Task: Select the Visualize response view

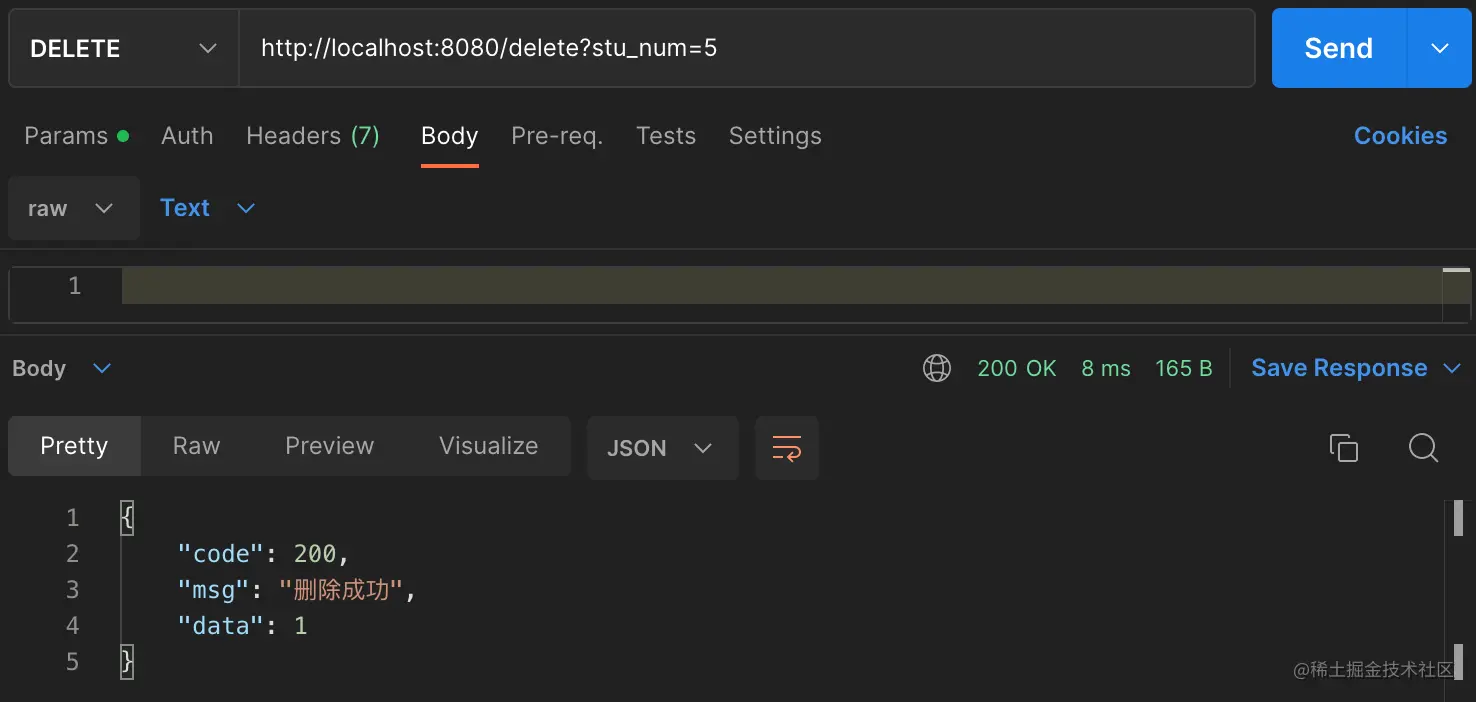Action: (488, 446)
